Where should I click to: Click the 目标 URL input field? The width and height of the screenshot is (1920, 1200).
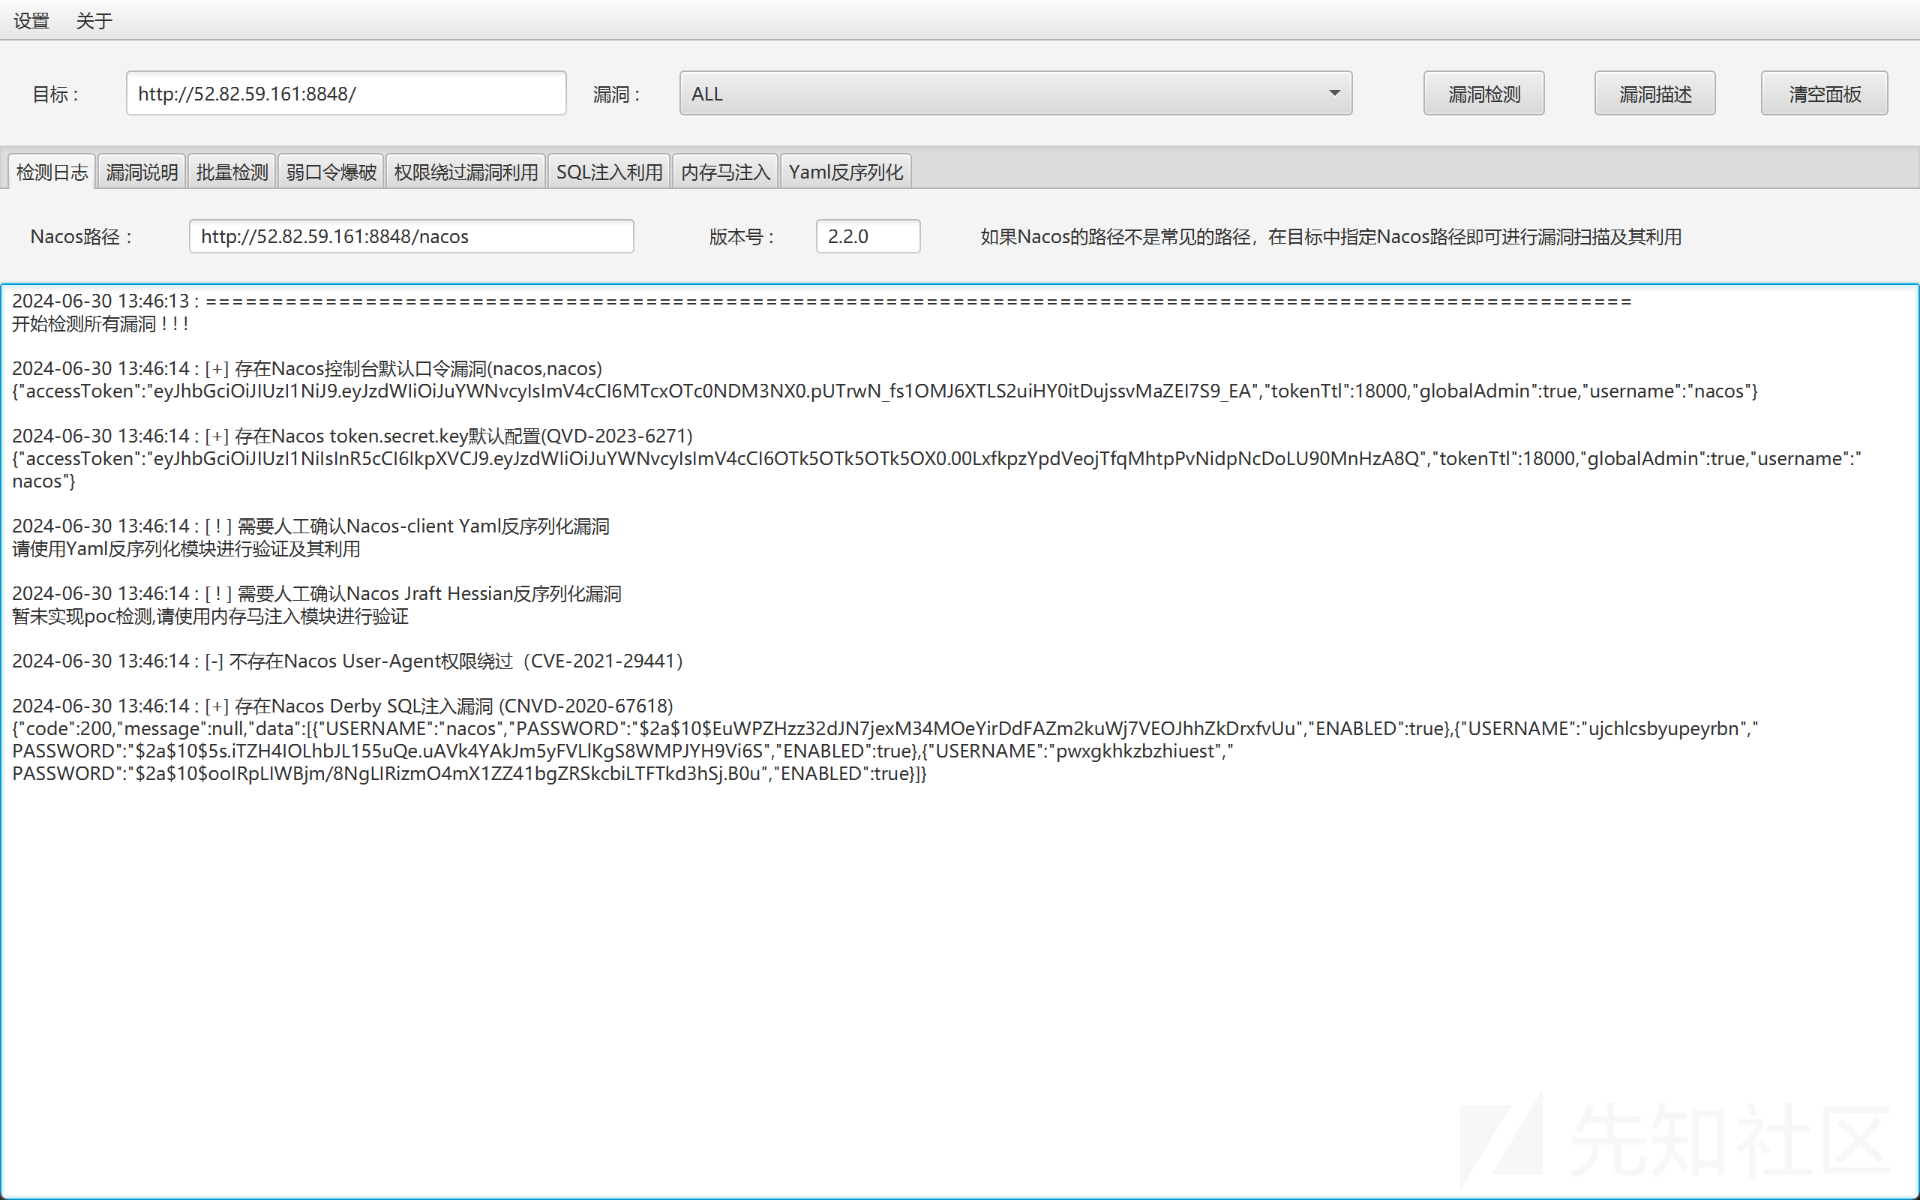click(x=346, y=93)
